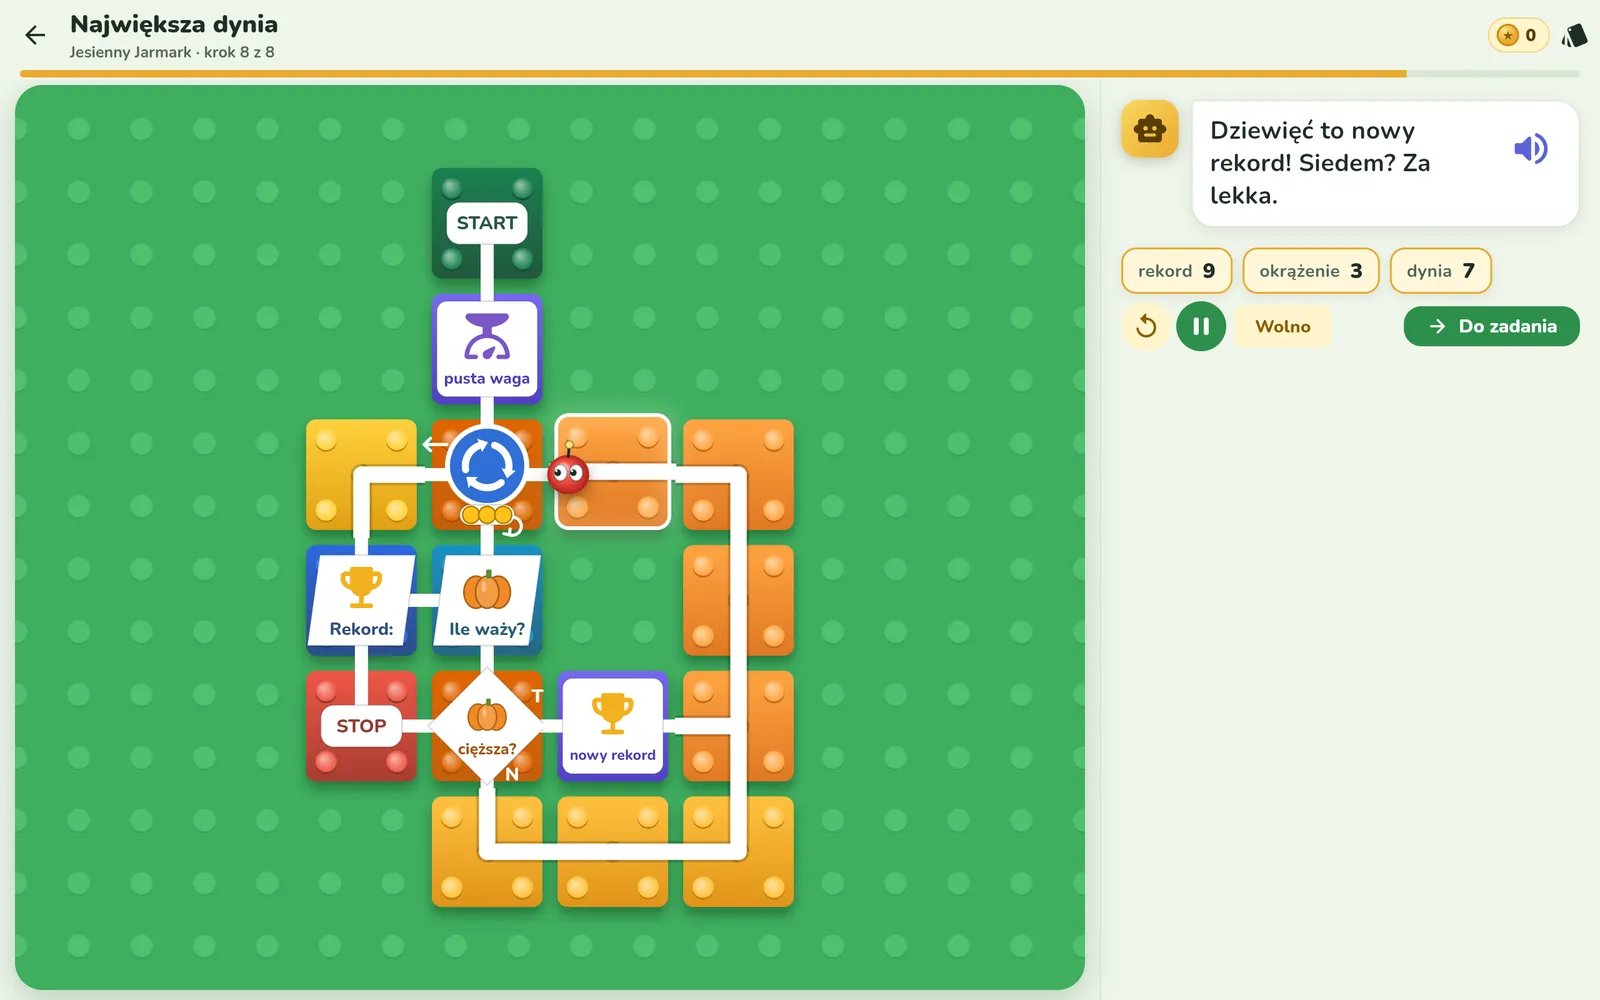Select the dynia variable chip
1600x1000 pixels.
click(x=1440, y=271)
